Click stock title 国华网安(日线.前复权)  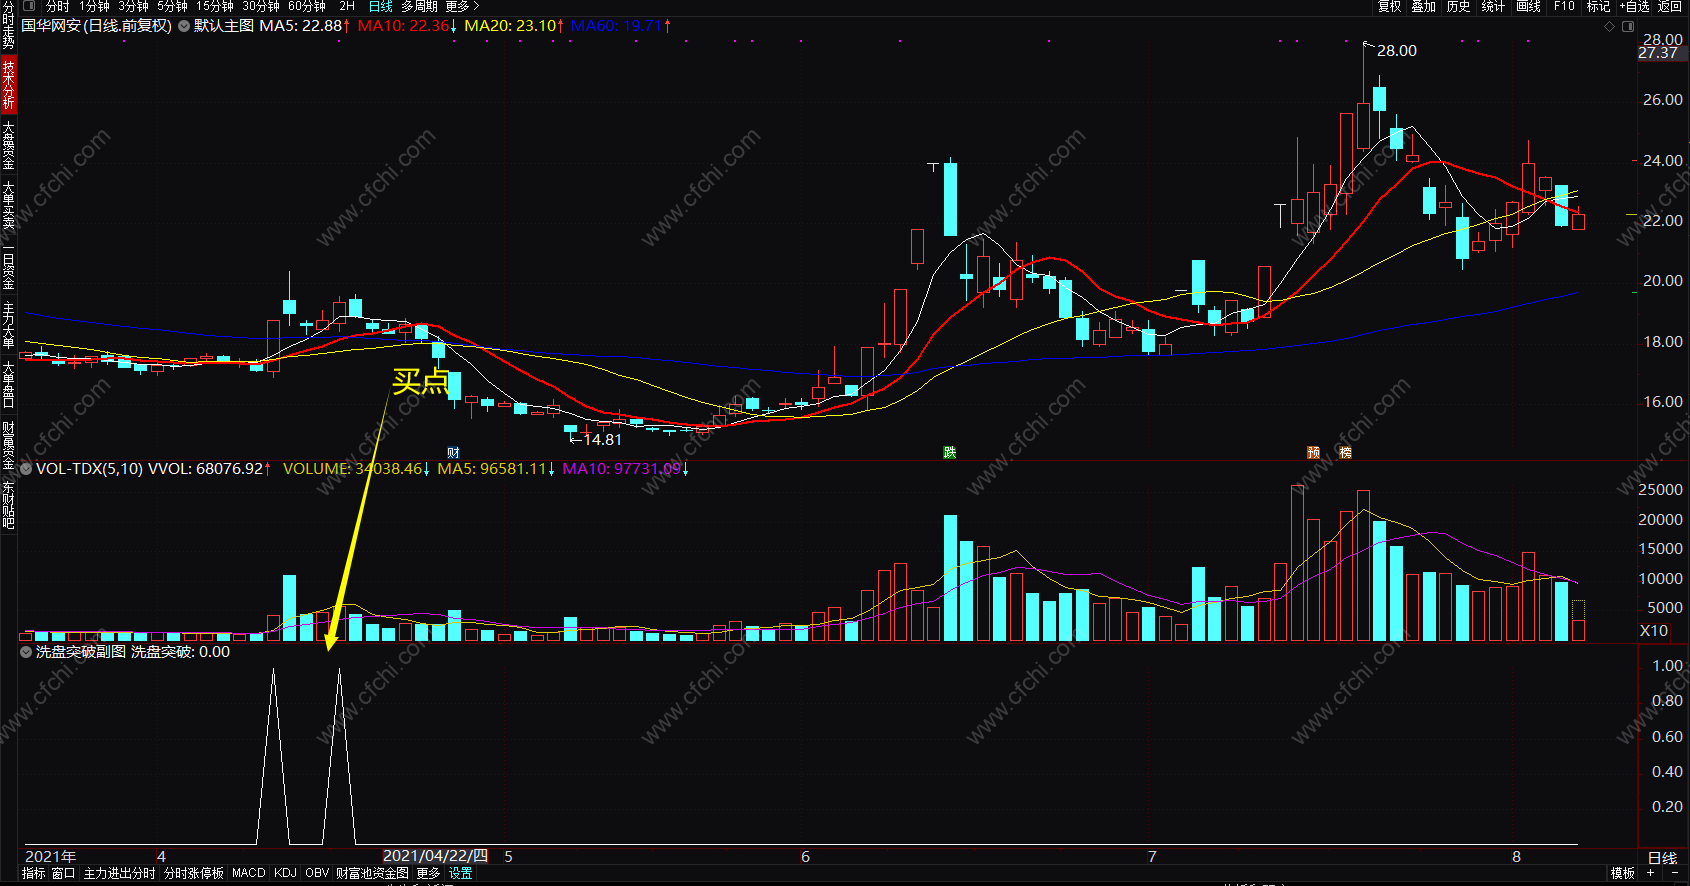coord(97,26)
